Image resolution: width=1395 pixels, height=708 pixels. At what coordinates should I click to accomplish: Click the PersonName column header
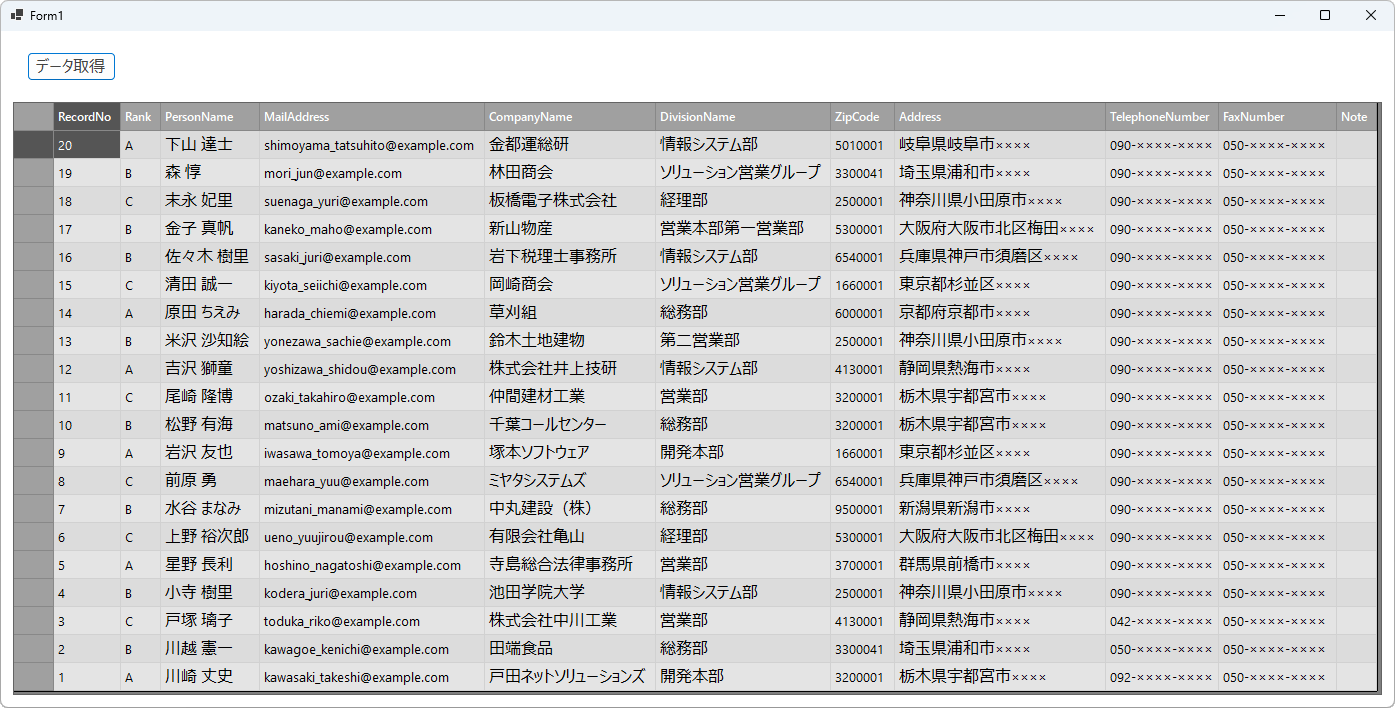(210, 117)
